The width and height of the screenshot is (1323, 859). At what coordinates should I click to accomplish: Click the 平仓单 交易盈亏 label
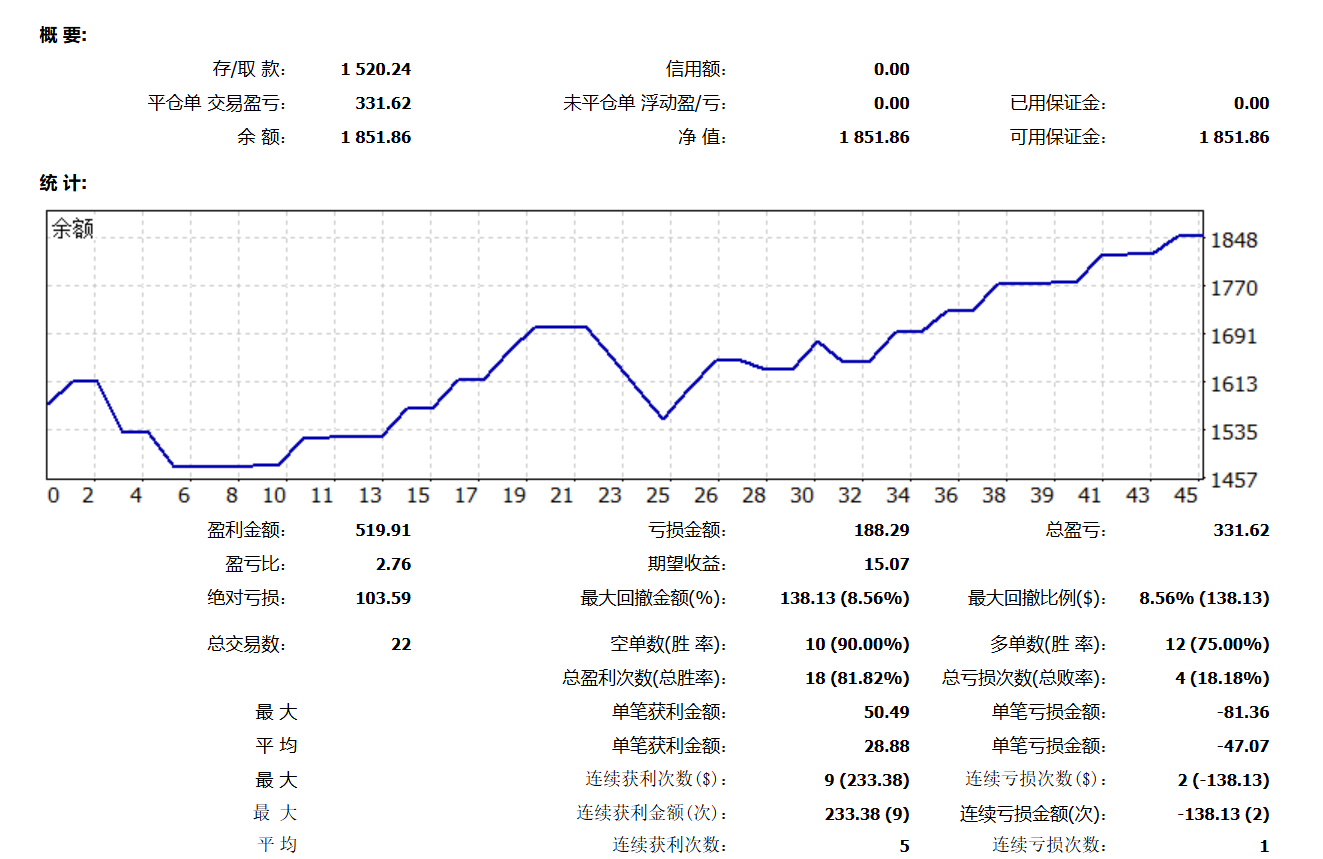pyautogui.click(x=217, y=103)
